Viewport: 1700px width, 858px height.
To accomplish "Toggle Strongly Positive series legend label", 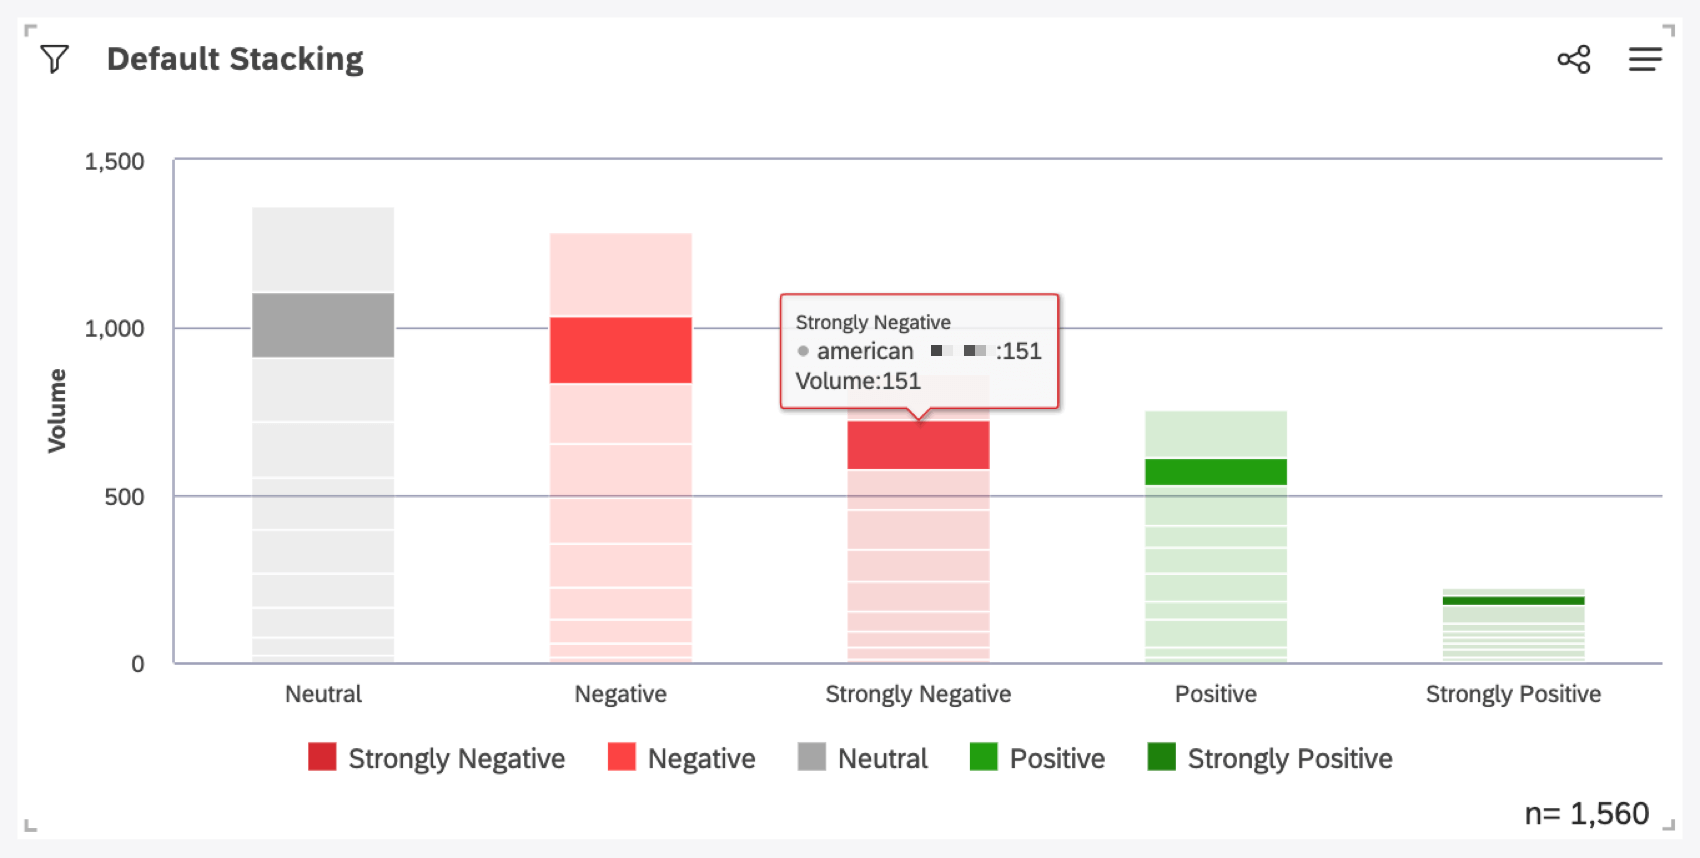I will (1289, 759).
